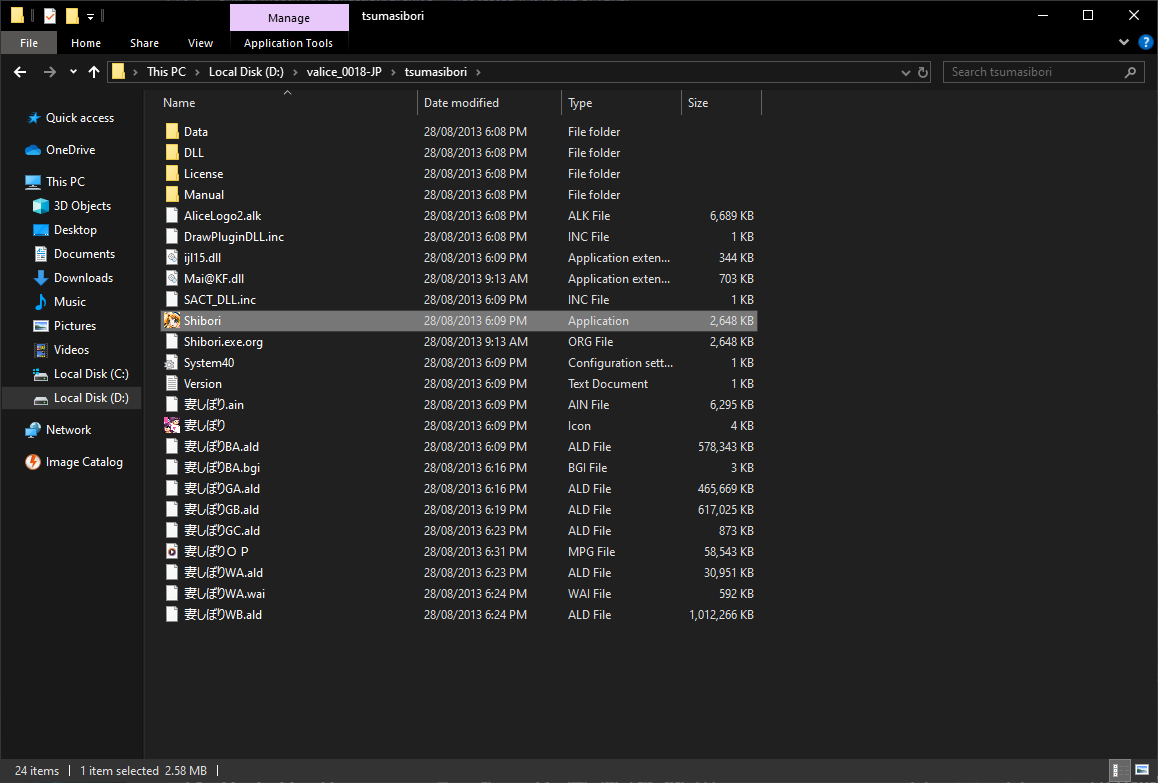Open Documents in the navigation pane

click(x=84, y=253)
